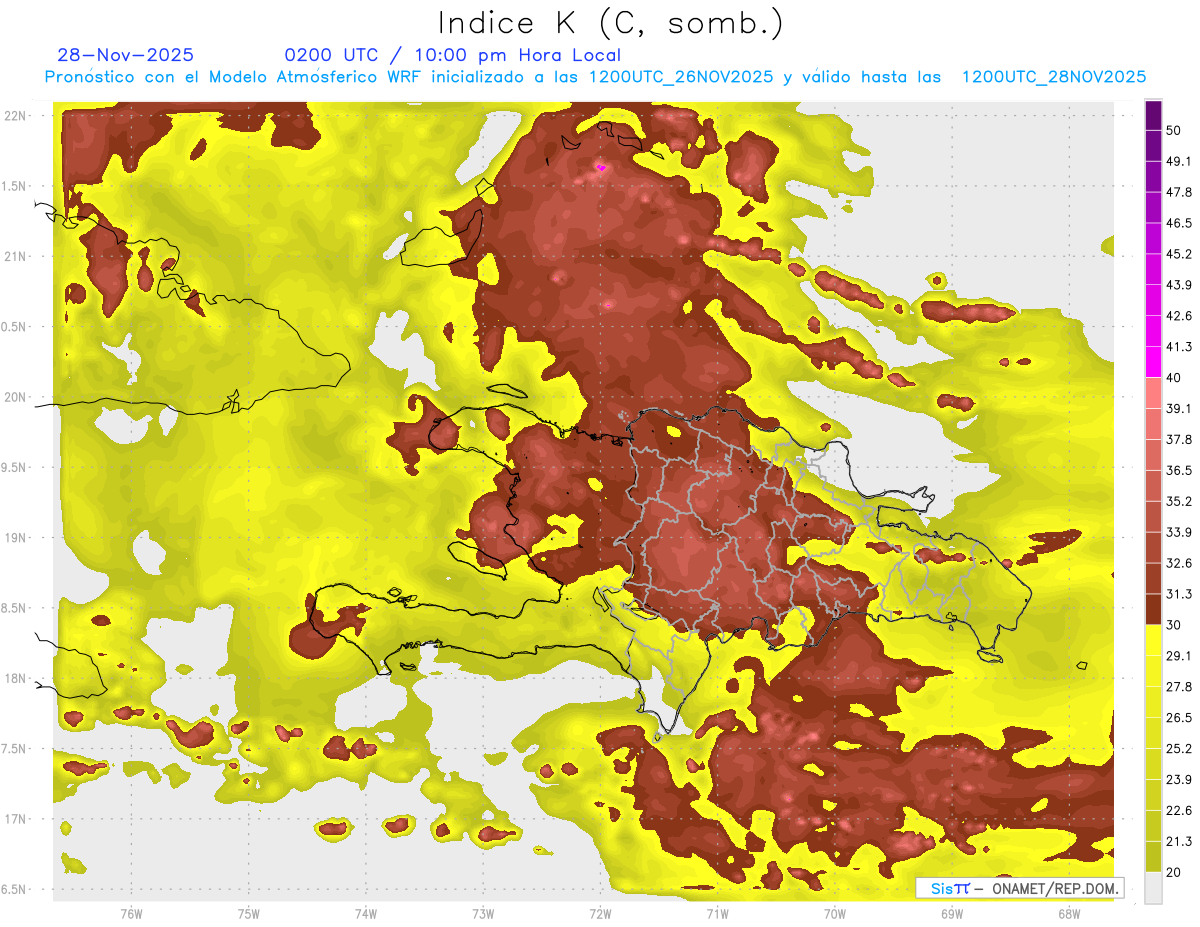Click the legend value "21.3"
This screenshot has height=927, width=1200.
click(x=1179, y=841)
